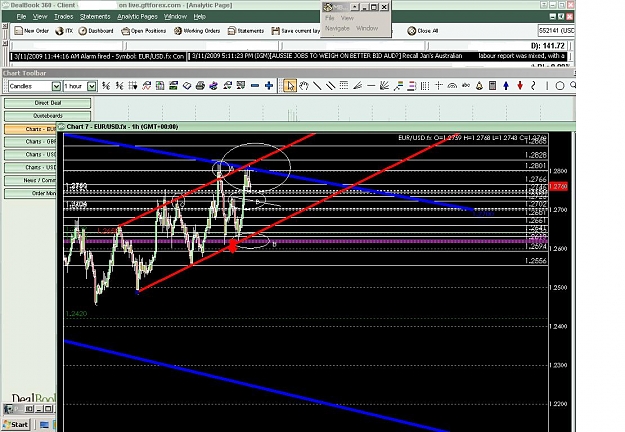Screen dimensions: 625x432
Task: Open View menu in small floating window
Action: click(347, 18)
